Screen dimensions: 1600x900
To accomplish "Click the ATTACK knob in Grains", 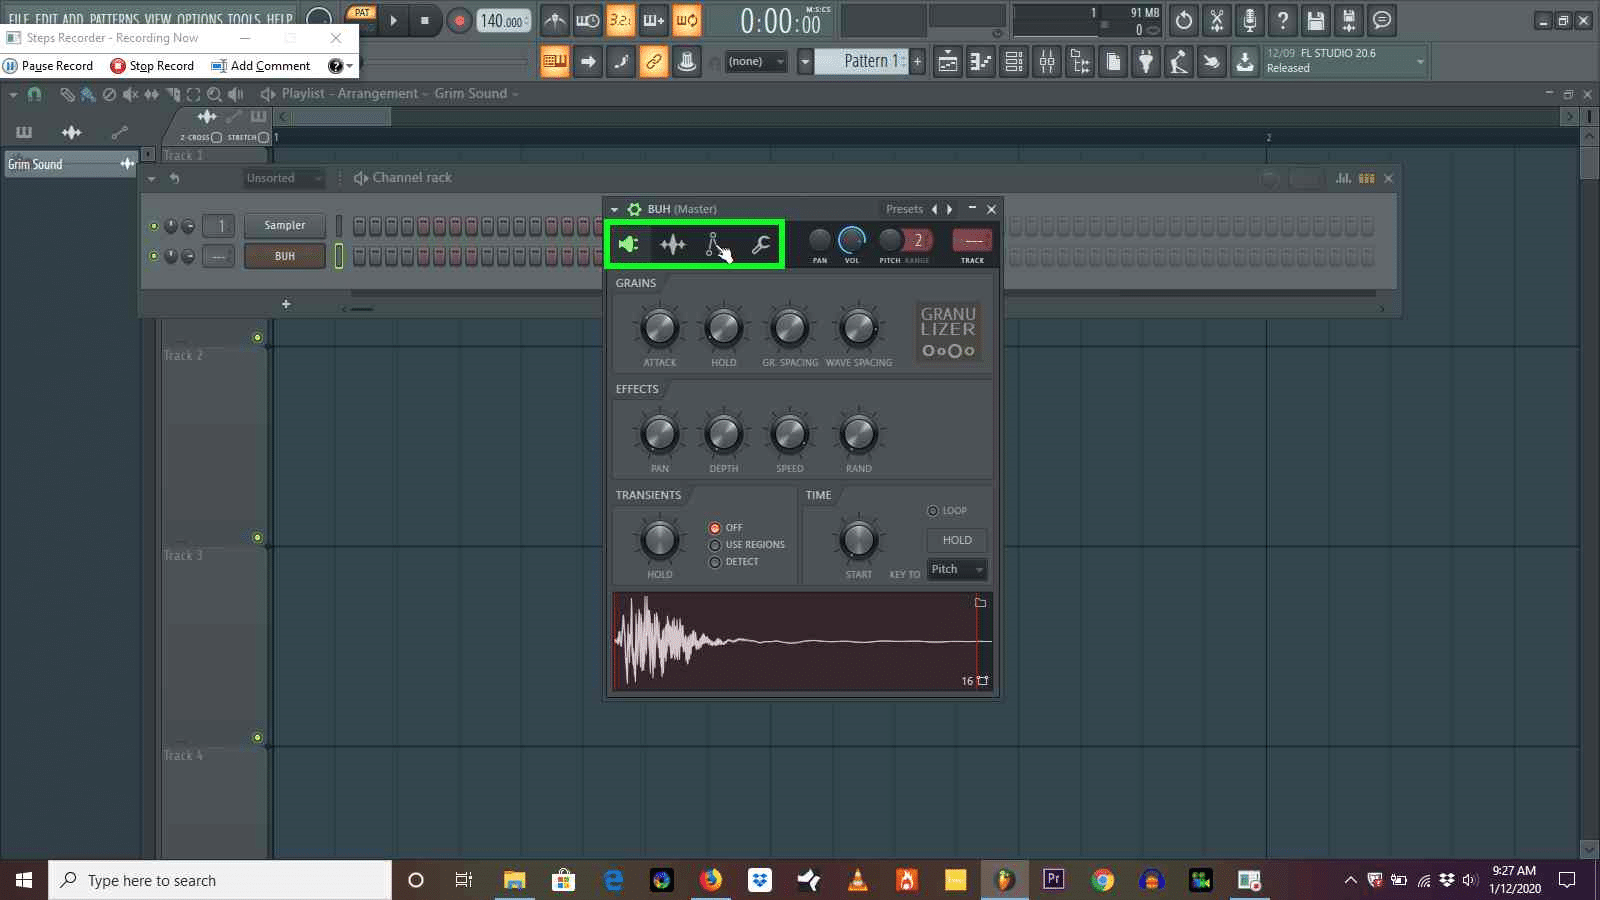I will coord(659,328).
